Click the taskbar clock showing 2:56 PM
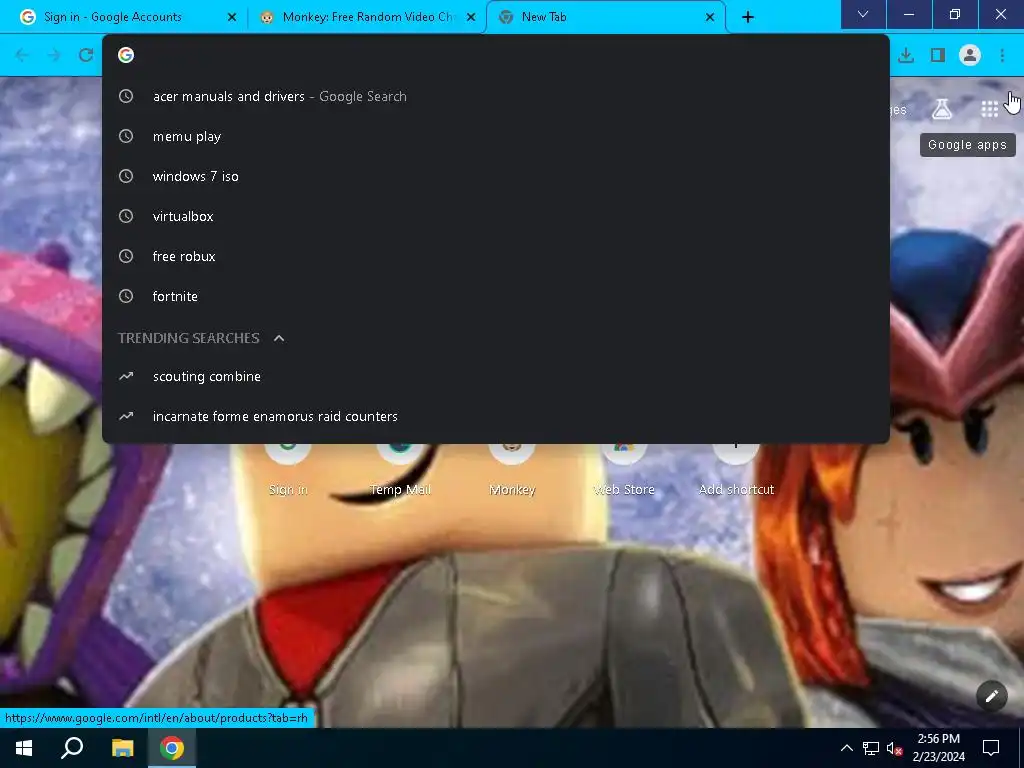 938,748
